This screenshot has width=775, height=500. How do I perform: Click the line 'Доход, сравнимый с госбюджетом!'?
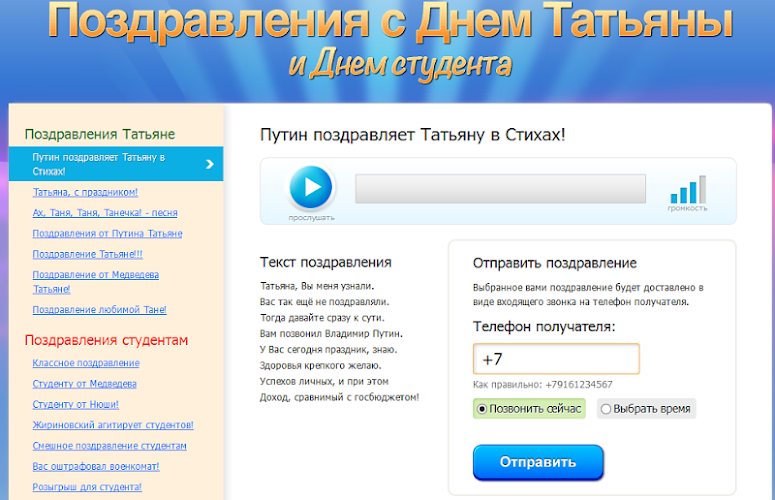click(x=340, y=397)
